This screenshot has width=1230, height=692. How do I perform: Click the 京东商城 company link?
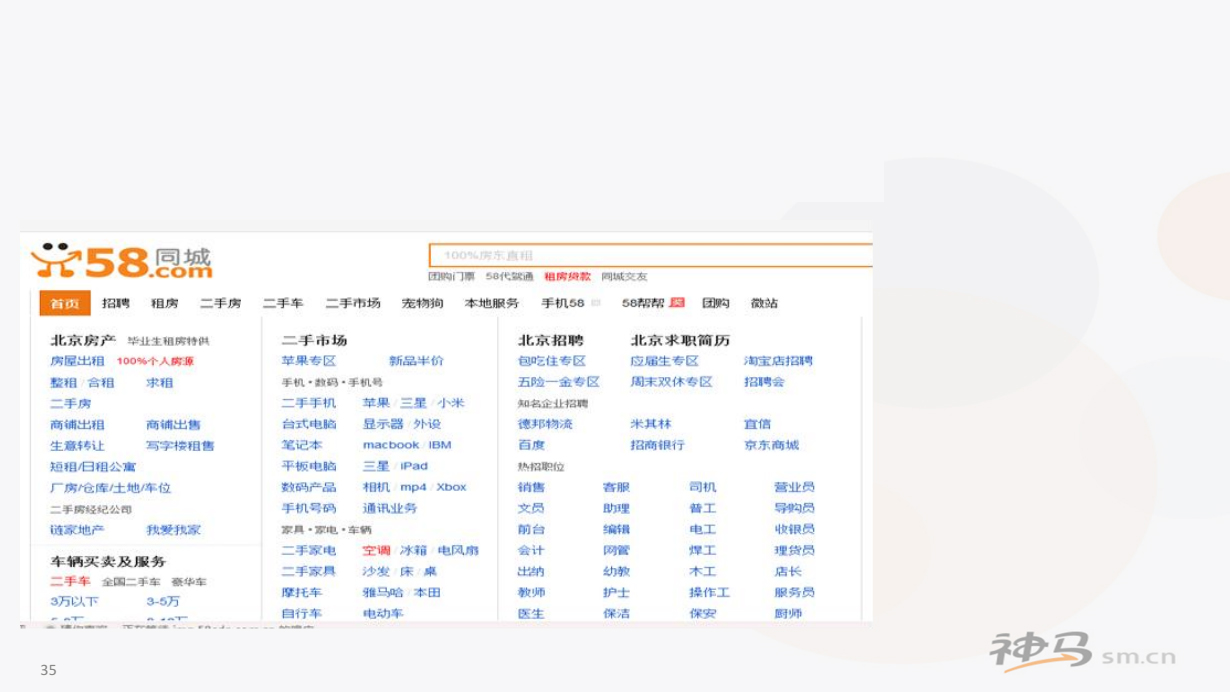click(x=772, y=445)
